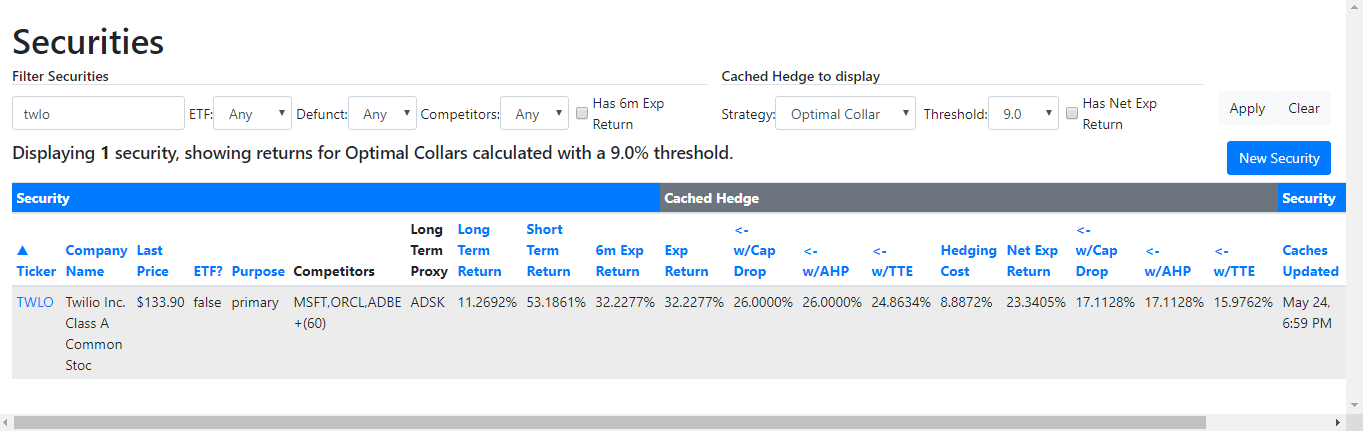Click the scrollbar left arrow
The image size is (1363, 433).
pos(7,423)
